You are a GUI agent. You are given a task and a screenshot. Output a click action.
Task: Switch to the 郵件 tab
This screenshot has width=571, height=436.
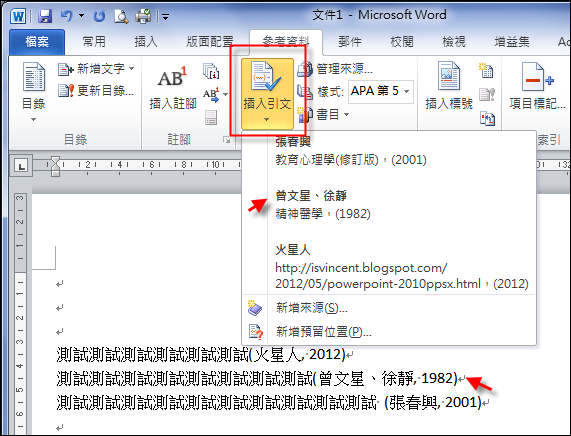click(x=350, y=42)
